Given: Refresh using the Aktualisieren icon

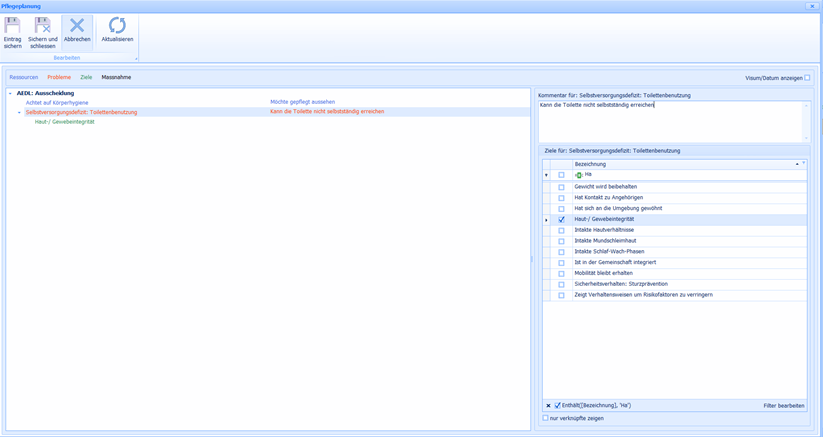Looking at the screenshot, I should point(117,27).
